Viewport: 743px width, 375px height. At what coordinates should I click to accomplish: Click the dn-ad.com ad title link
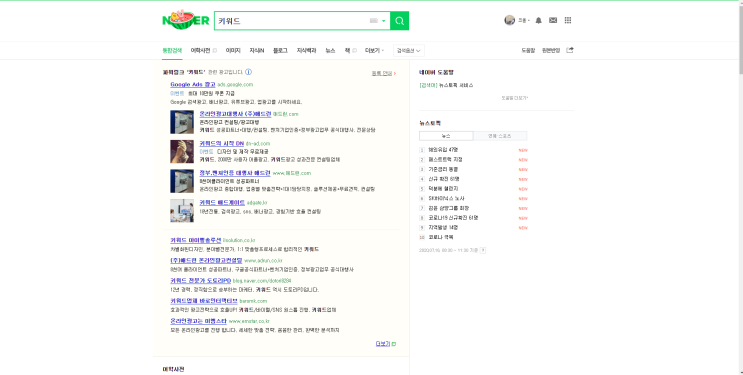tap(221, 143)
